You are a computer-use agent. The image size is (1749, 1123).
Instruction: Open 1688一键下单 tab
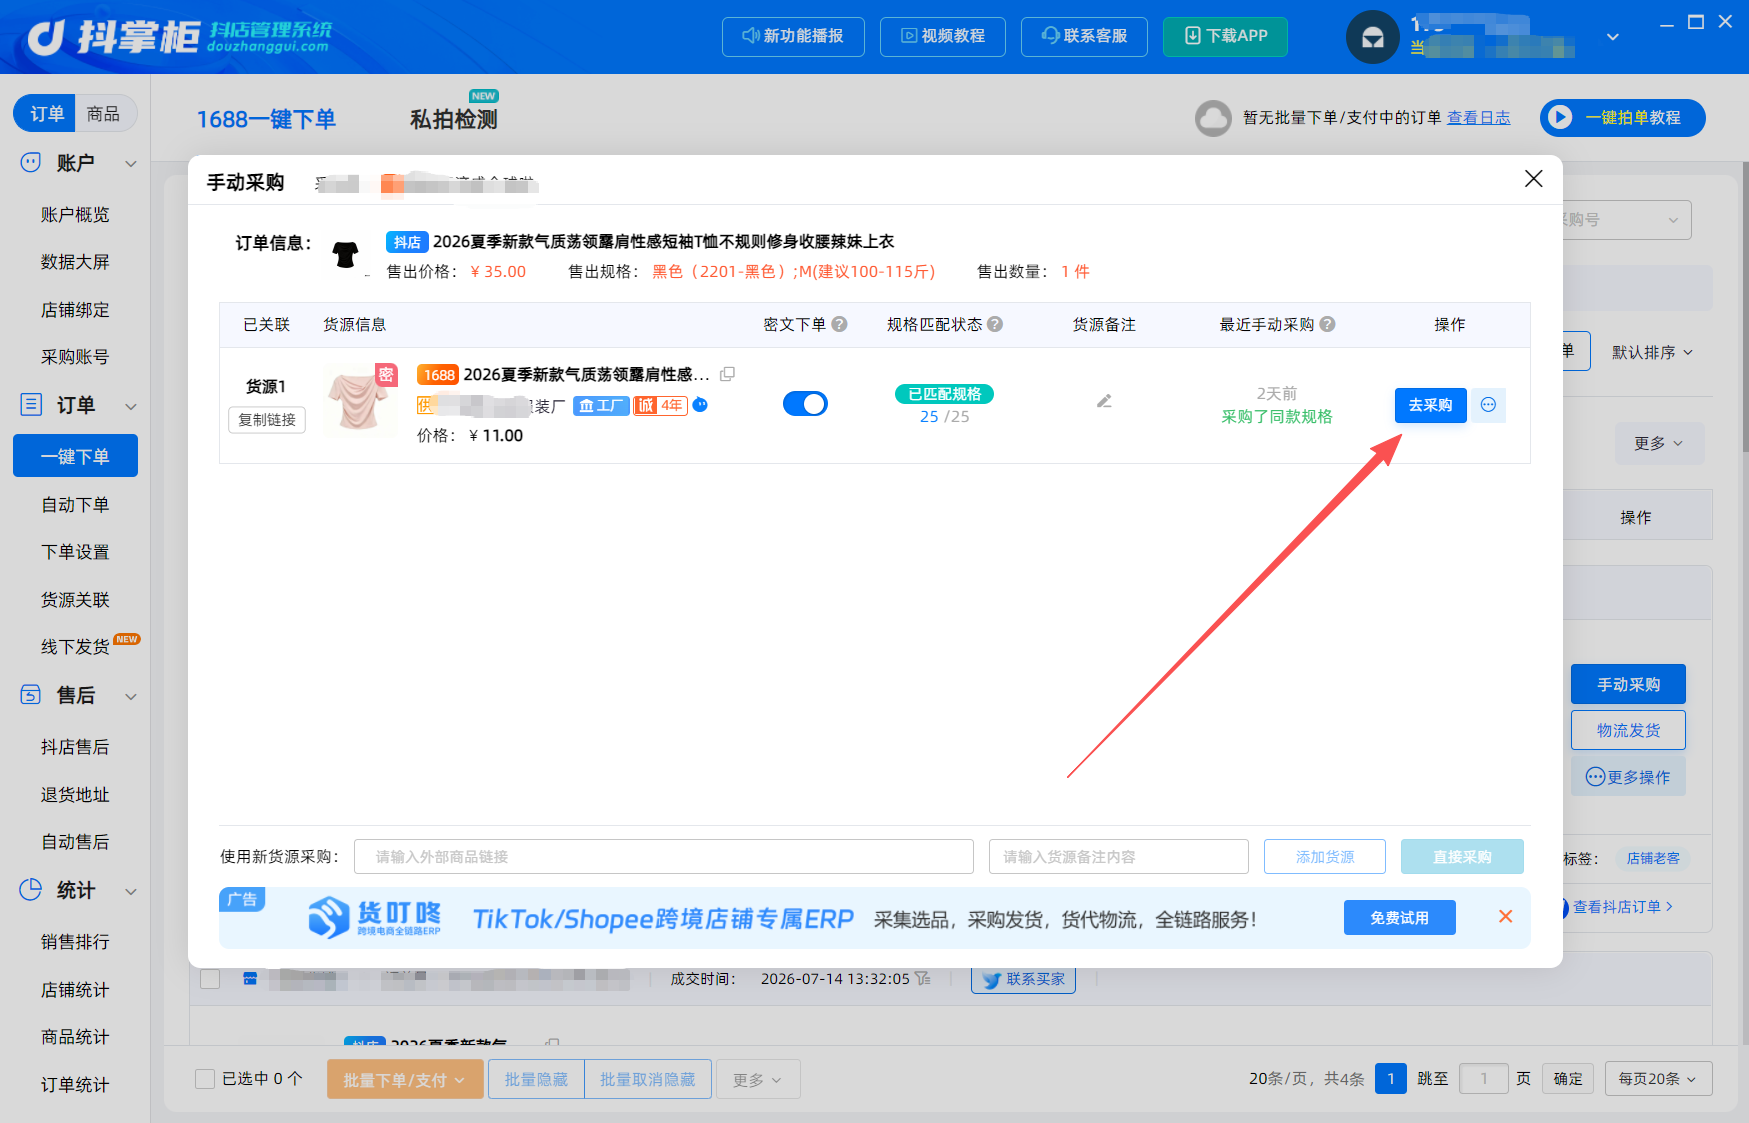pos(265,119)
